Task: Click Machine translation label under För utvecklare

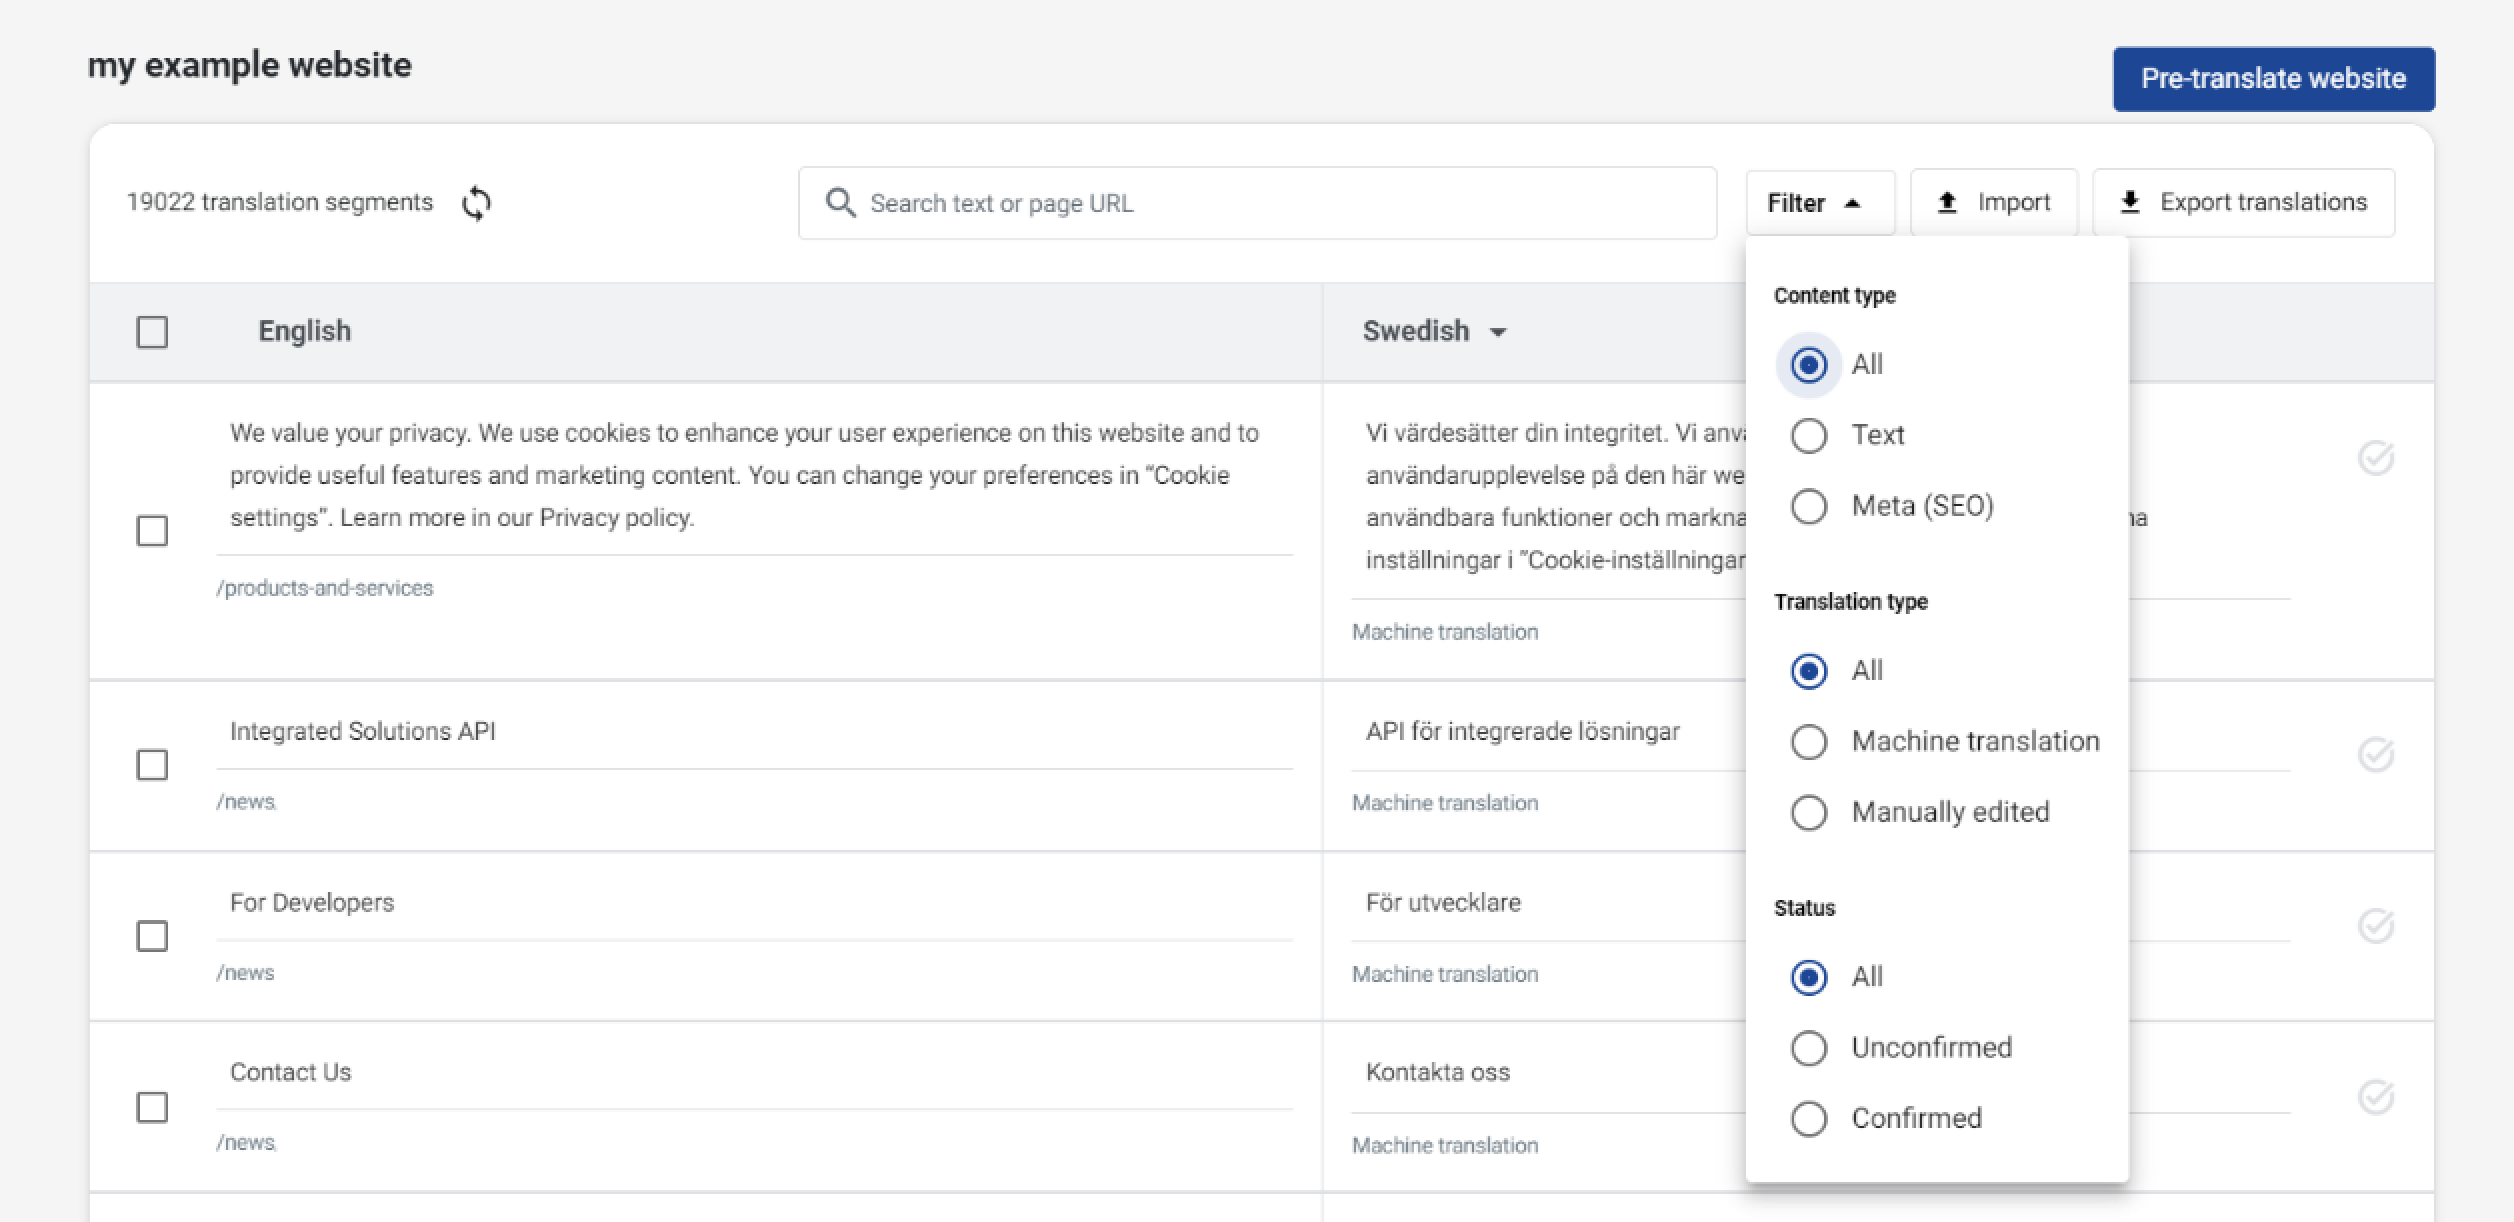Action: (x=1445, y=975)
